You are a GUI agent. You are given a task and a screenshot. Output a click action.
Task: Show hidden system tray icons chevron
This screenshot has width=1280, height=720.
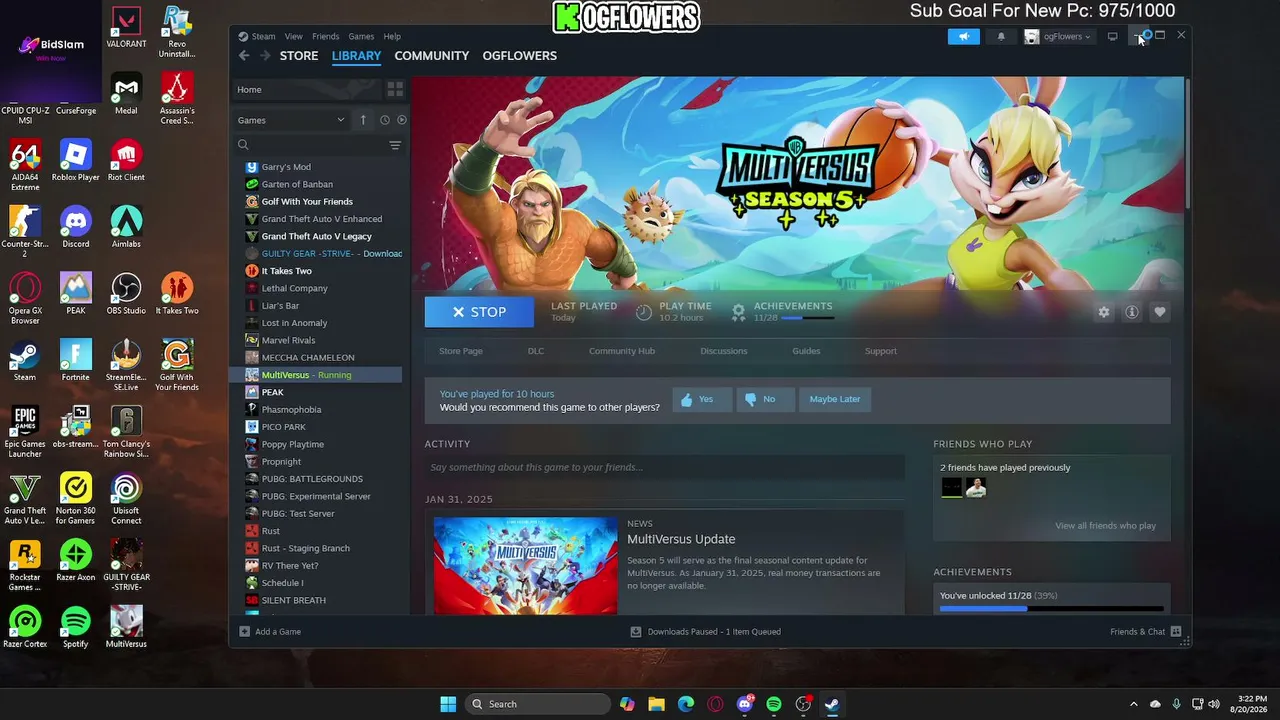1133,704
